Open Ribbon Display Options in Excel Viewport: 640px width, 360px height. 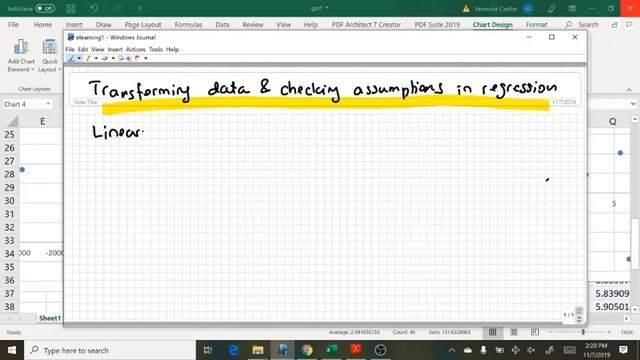pyautogui.click(x=572, y=9)
